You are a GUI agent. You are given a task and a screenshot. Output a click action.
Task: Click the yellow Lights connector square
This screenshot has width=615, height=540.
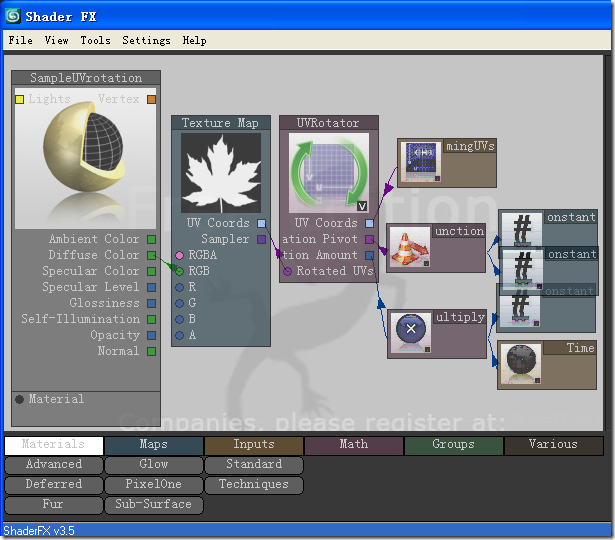19,100
